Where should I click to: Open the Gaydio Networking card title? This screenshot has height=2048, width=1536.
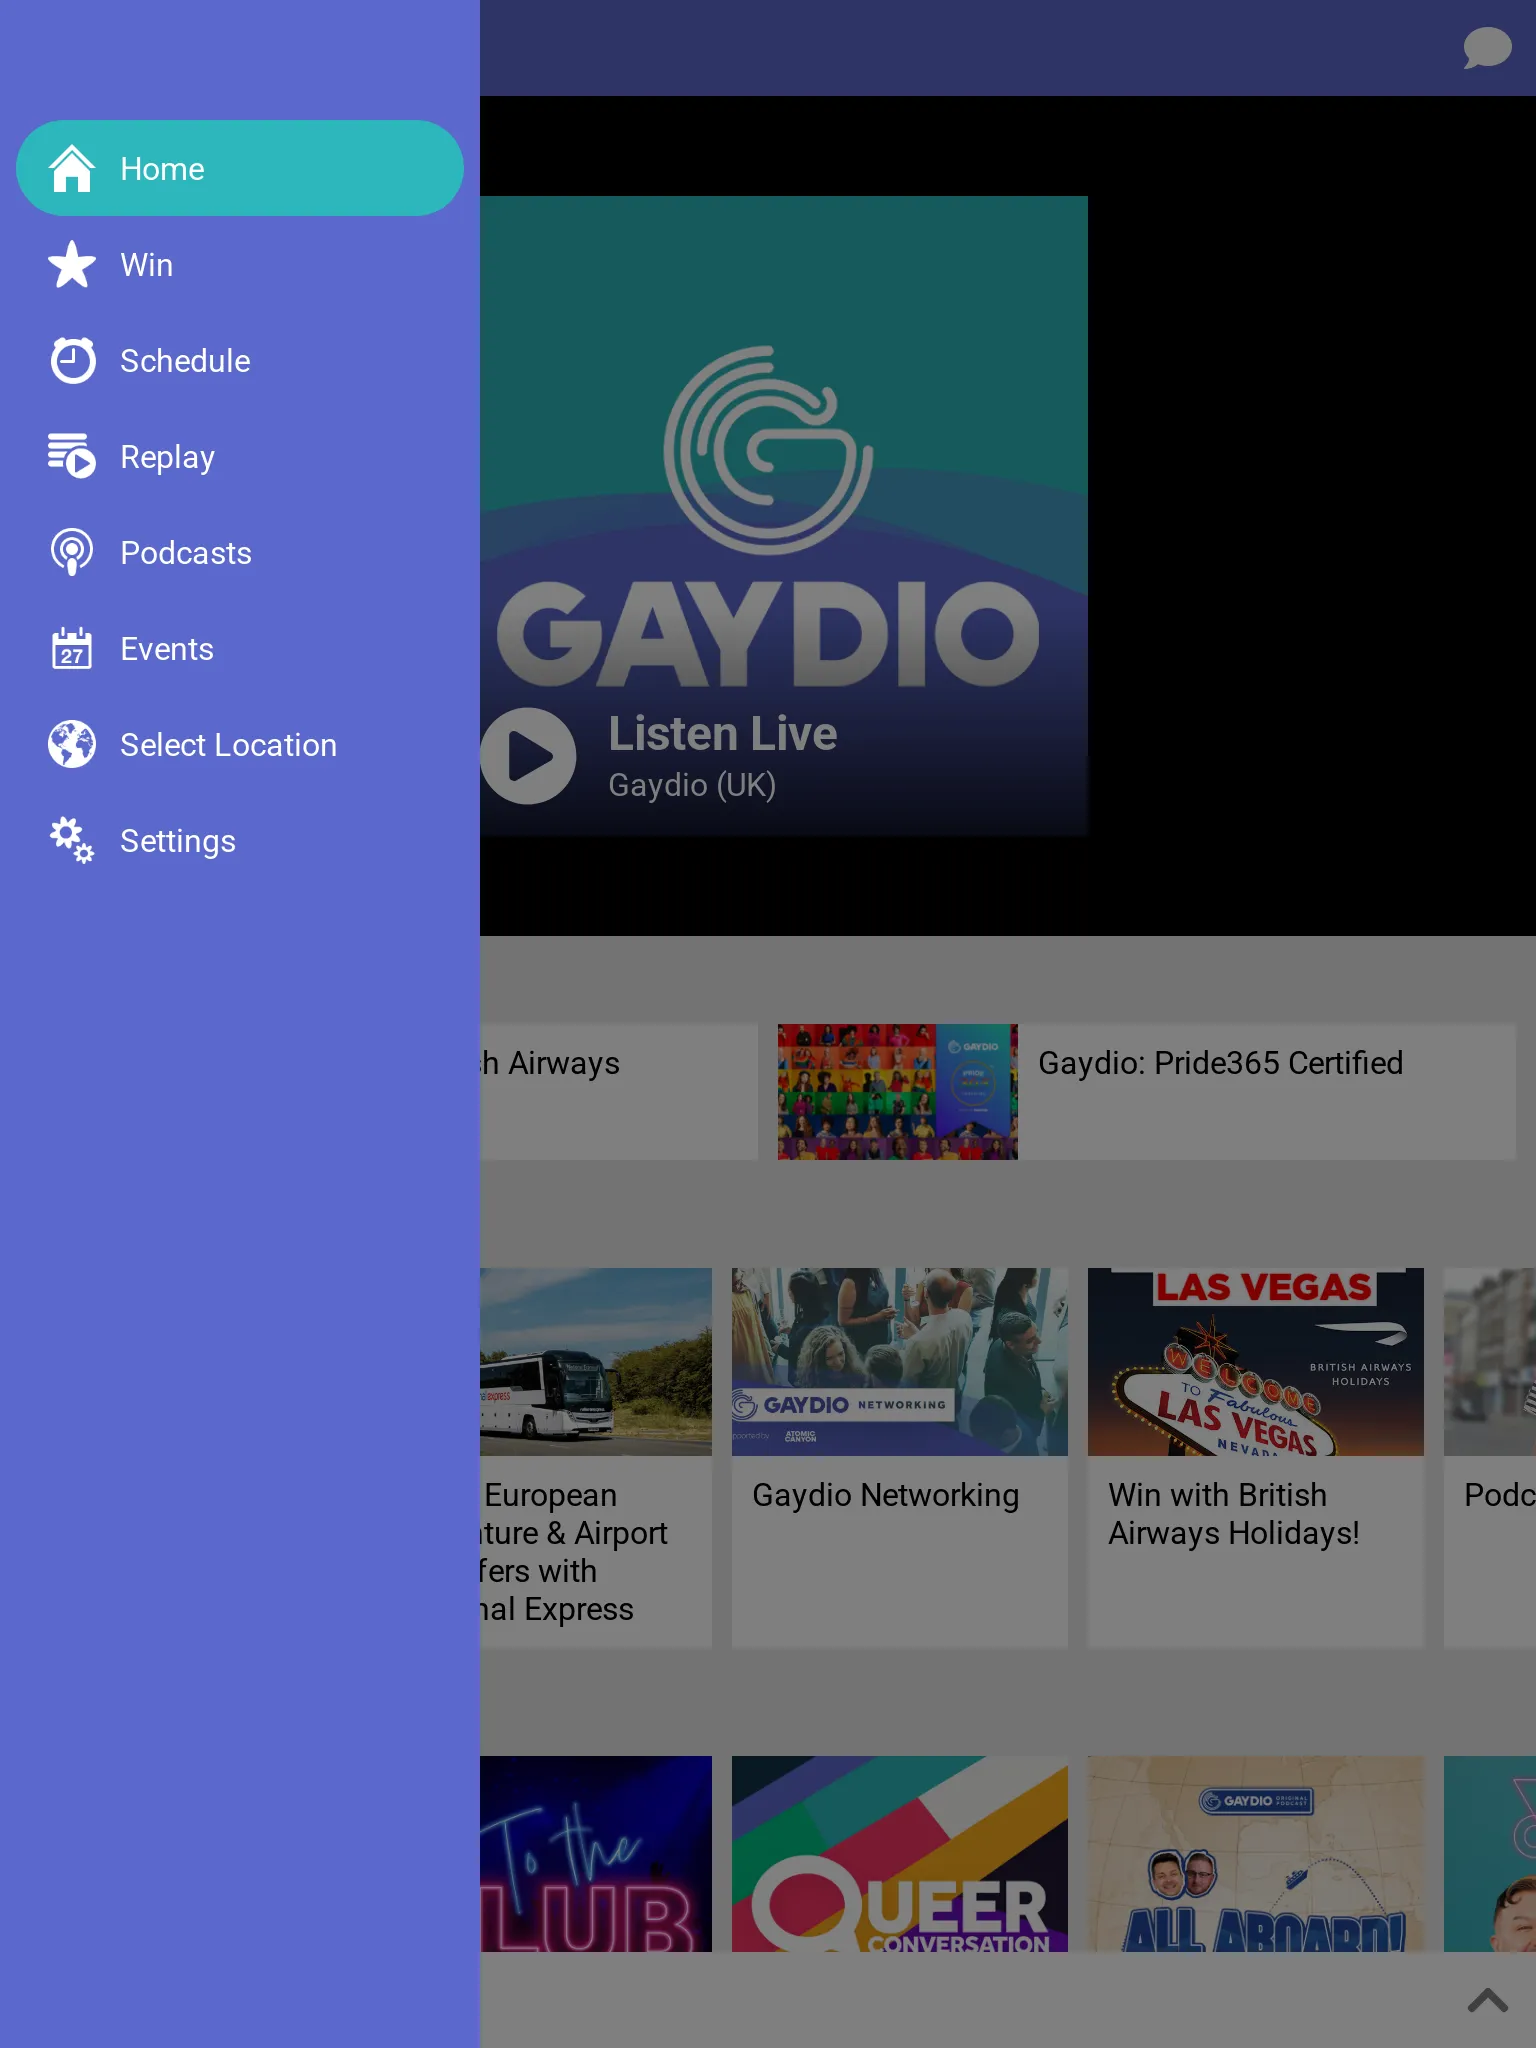886,1496
